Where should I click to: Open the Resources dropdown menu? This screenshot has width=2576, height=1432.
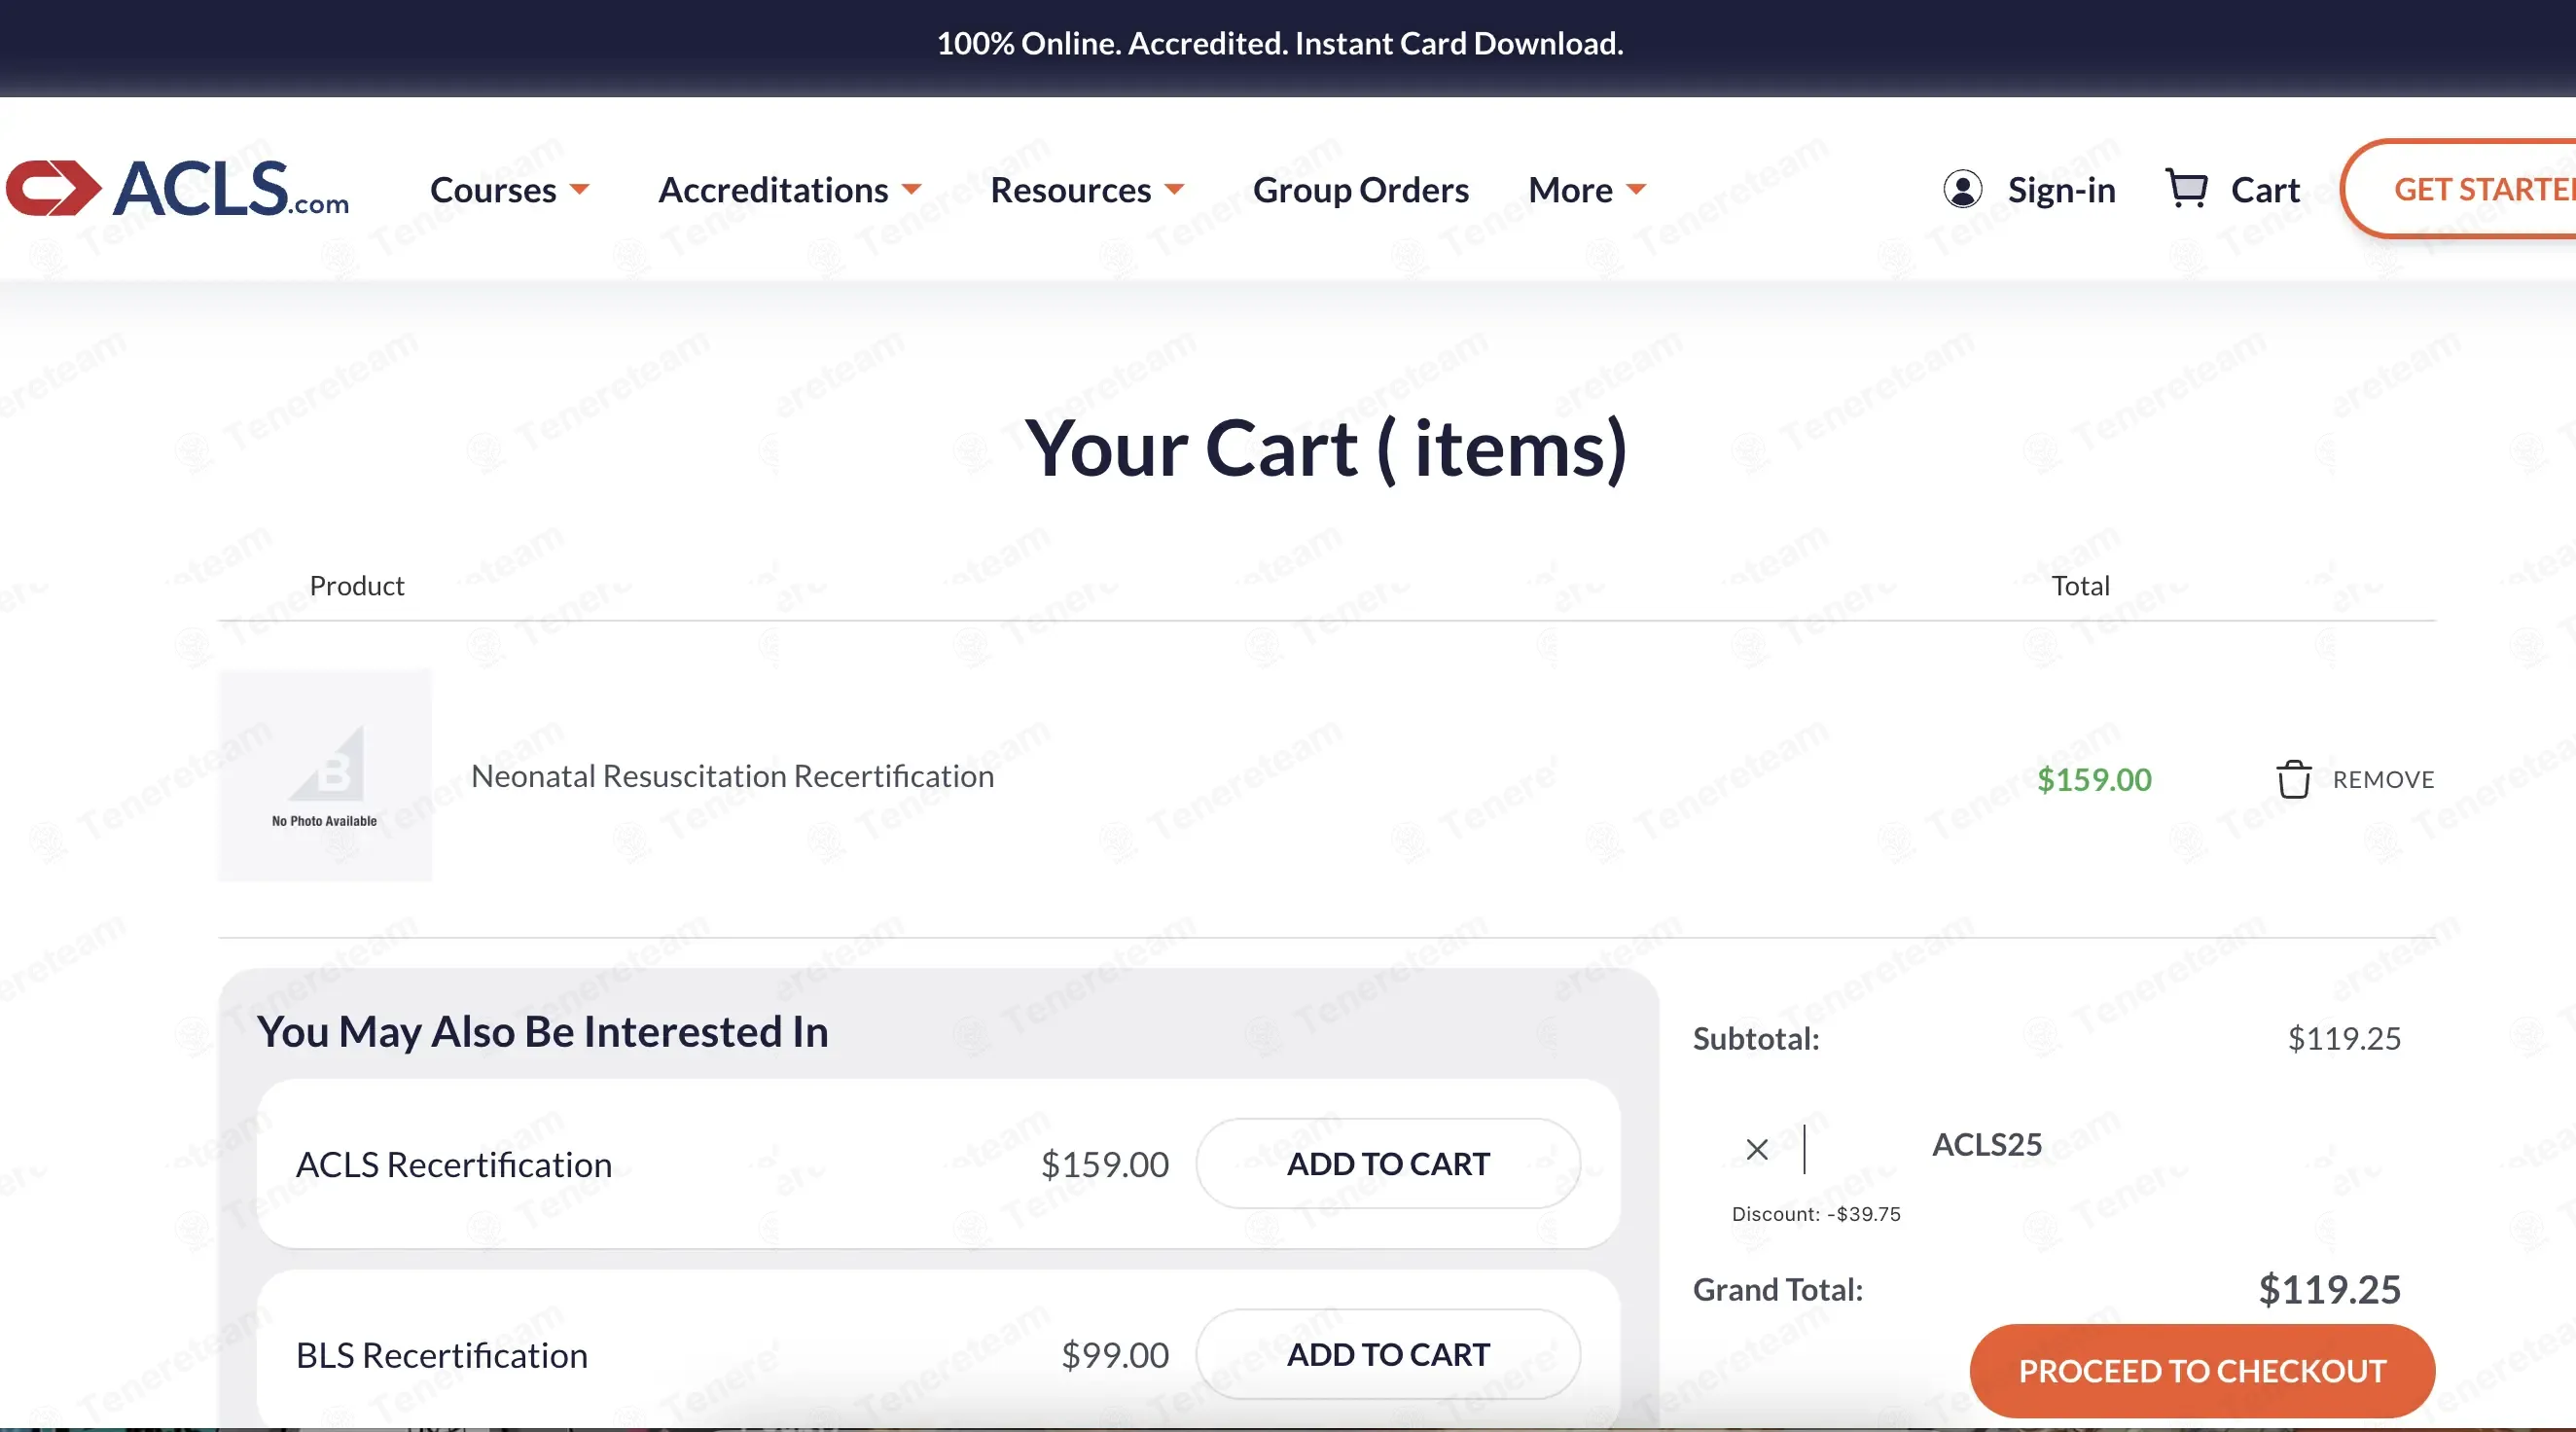[1088, 189]
